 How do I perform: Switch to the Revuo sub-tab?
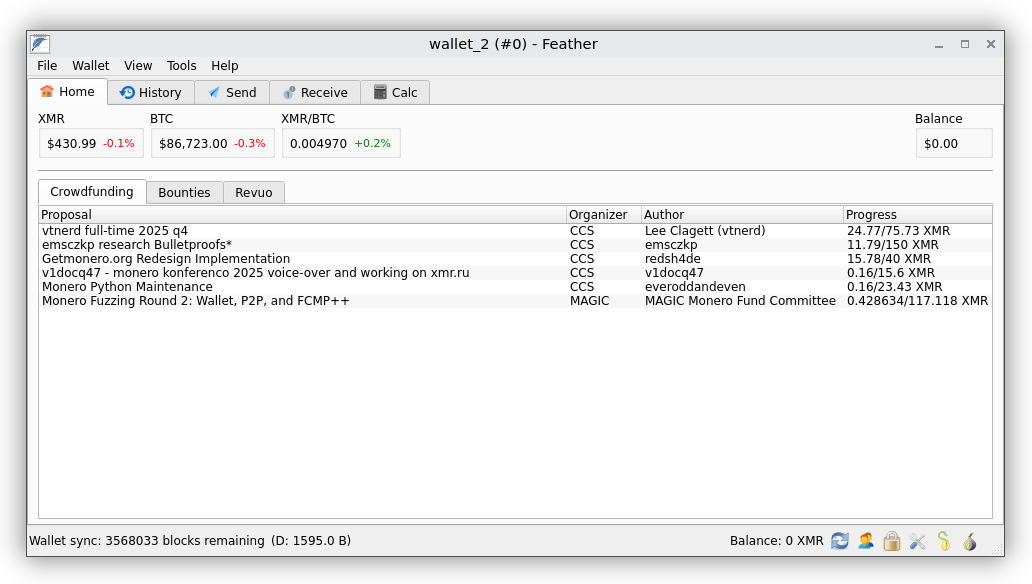(x=254, y=192)
